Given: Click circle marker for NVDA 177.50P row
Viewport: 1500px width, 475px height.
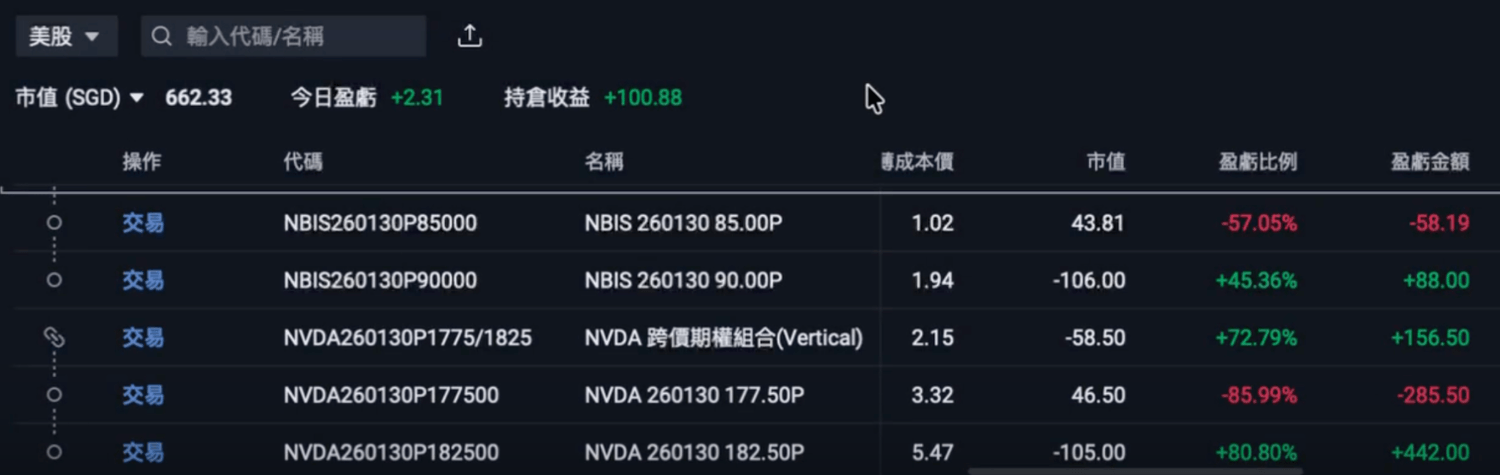Looking at the screenshot, I should click(54, 395).
